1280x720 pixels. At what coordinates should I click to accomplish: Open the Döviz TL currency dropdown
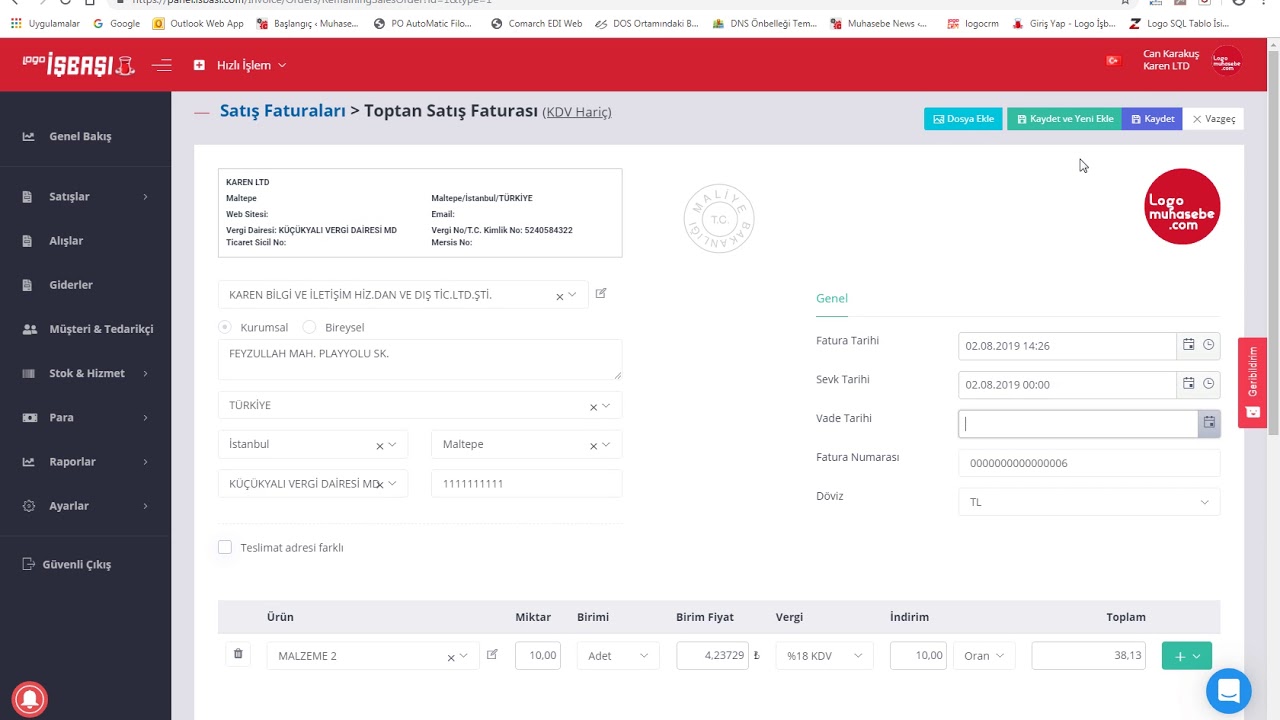click(1089, 502)
